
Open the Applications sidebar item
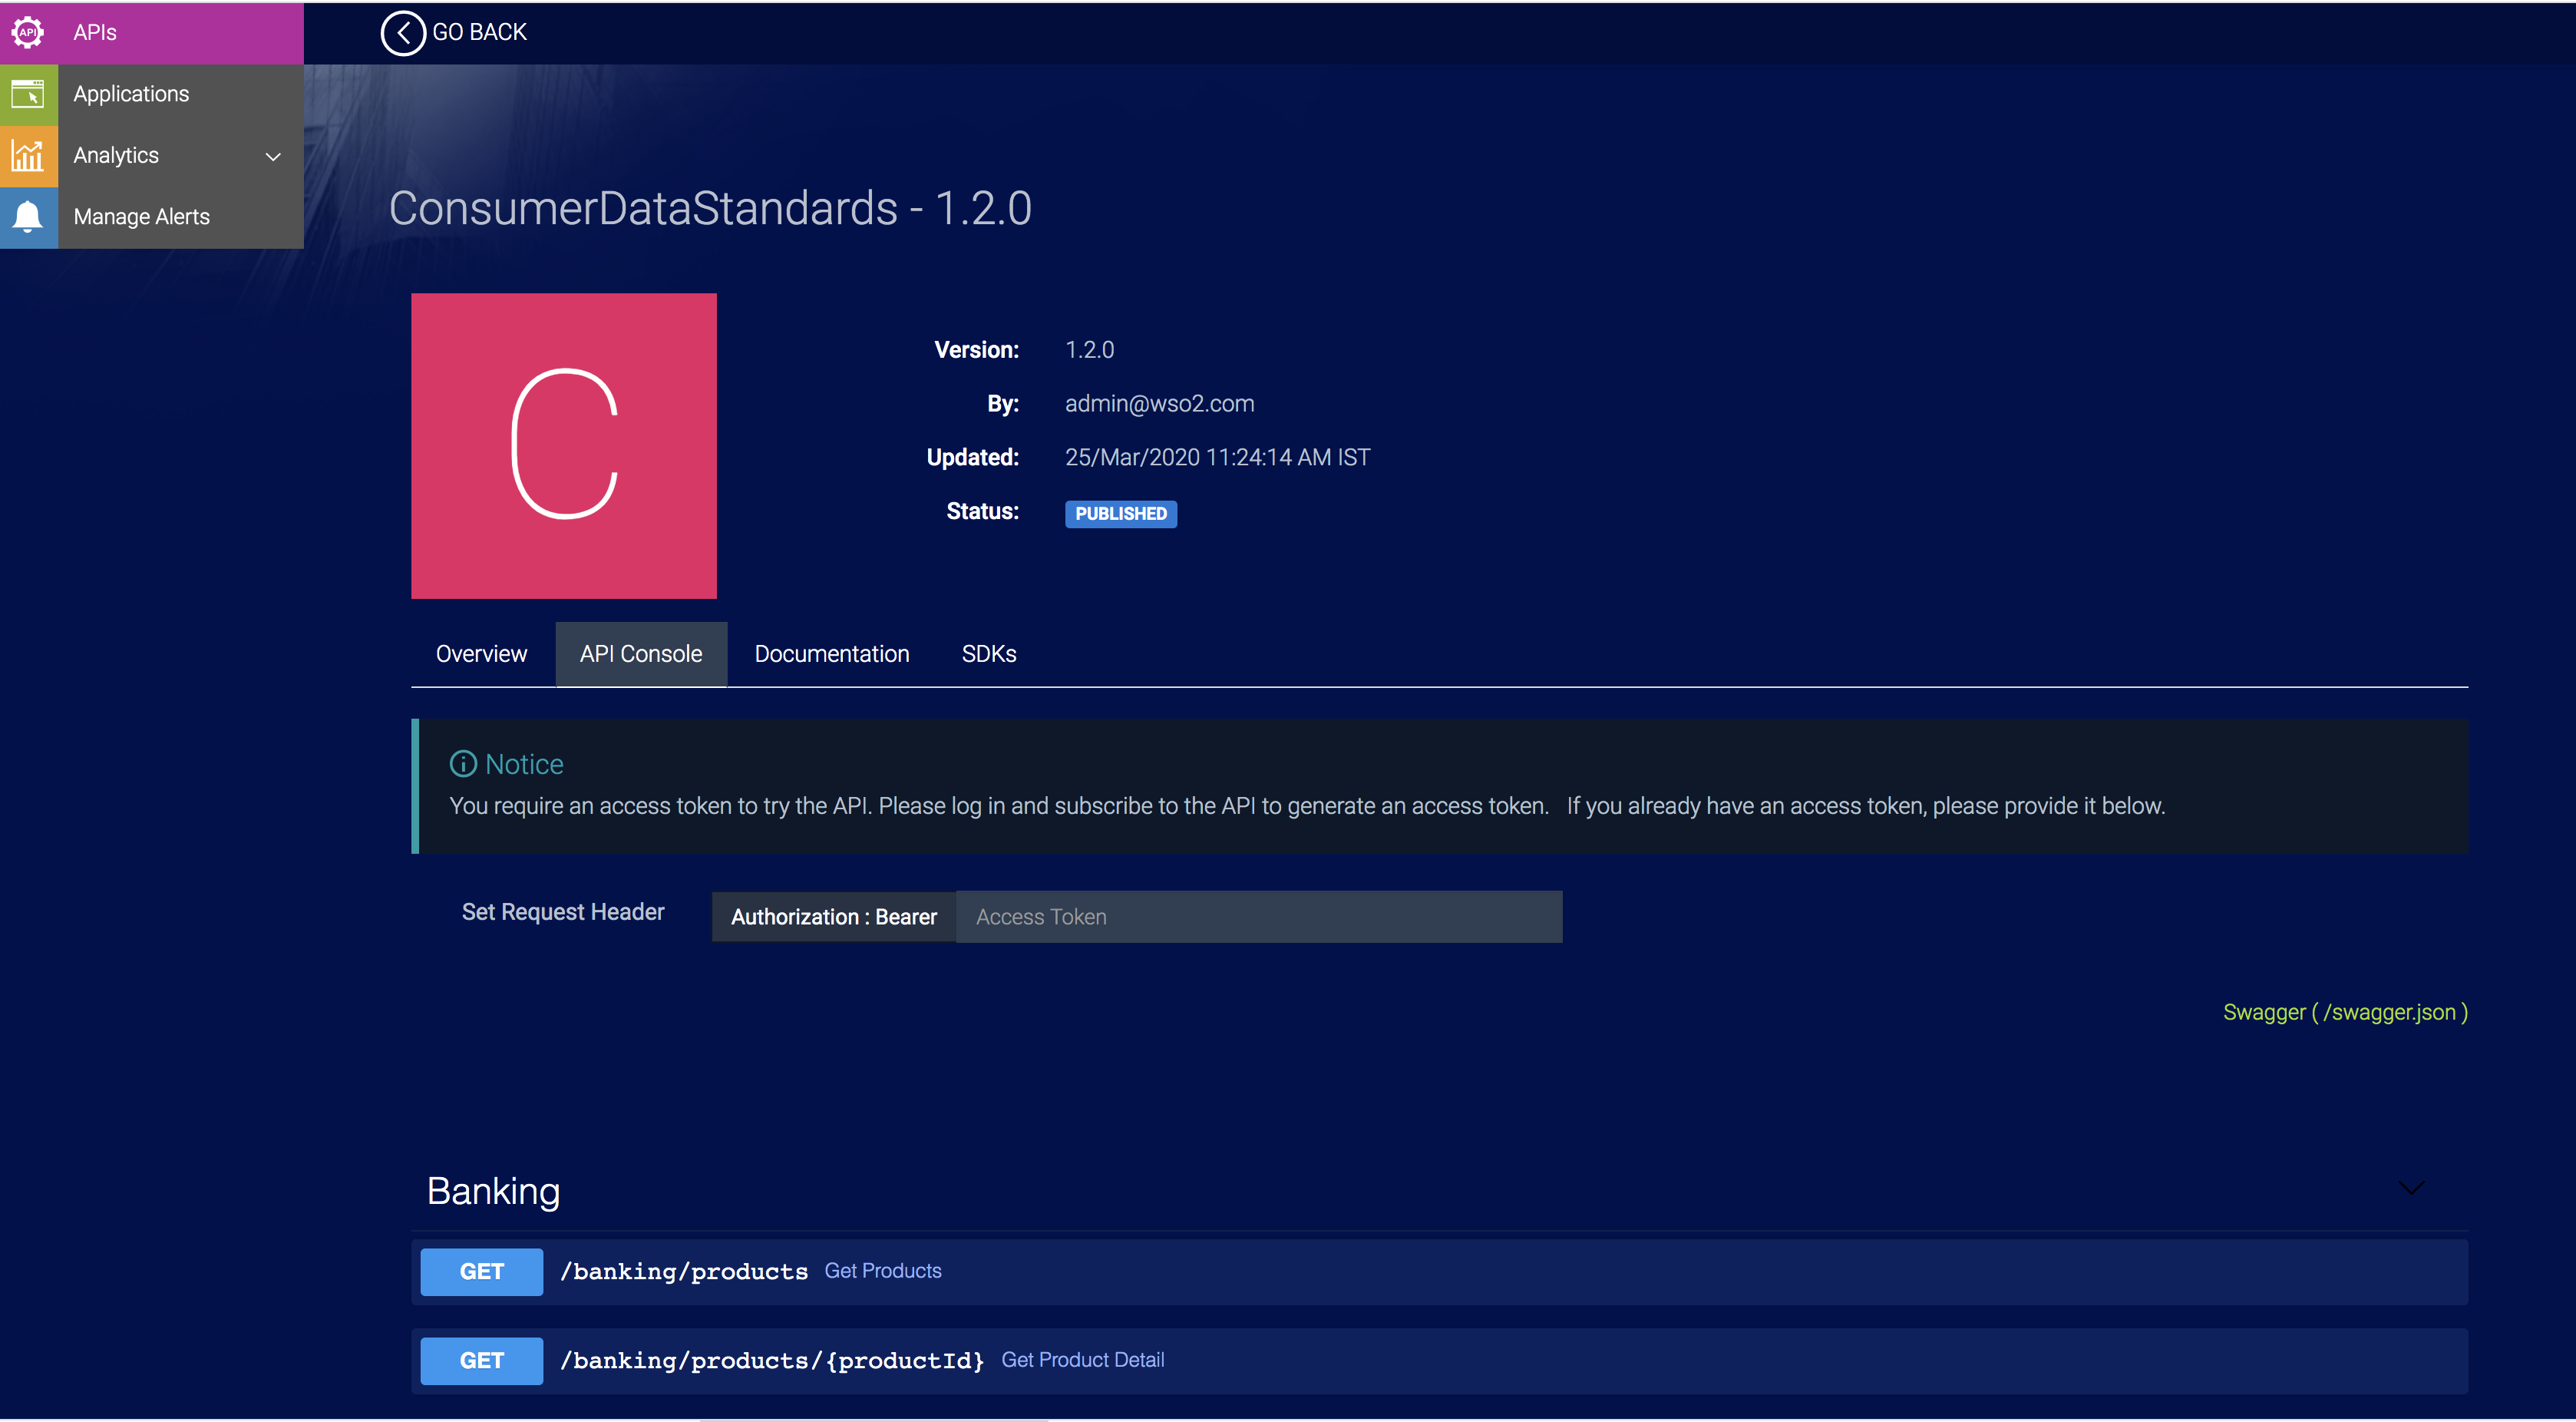(152, 94)
